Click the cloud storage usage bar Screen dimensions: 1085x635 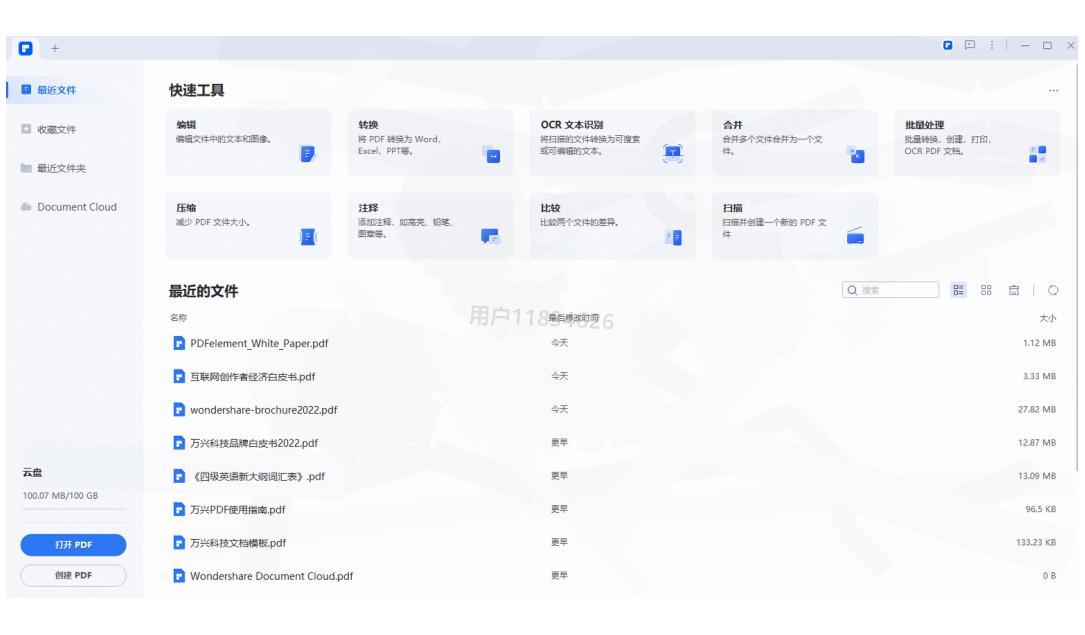tap(73, 509)
